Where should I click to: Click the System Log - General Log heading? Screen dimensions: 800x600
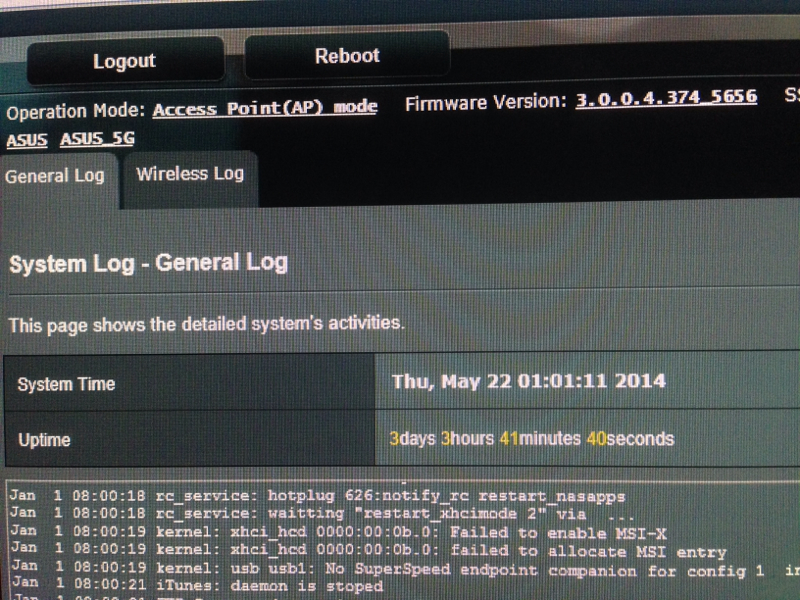click(148, 263)
